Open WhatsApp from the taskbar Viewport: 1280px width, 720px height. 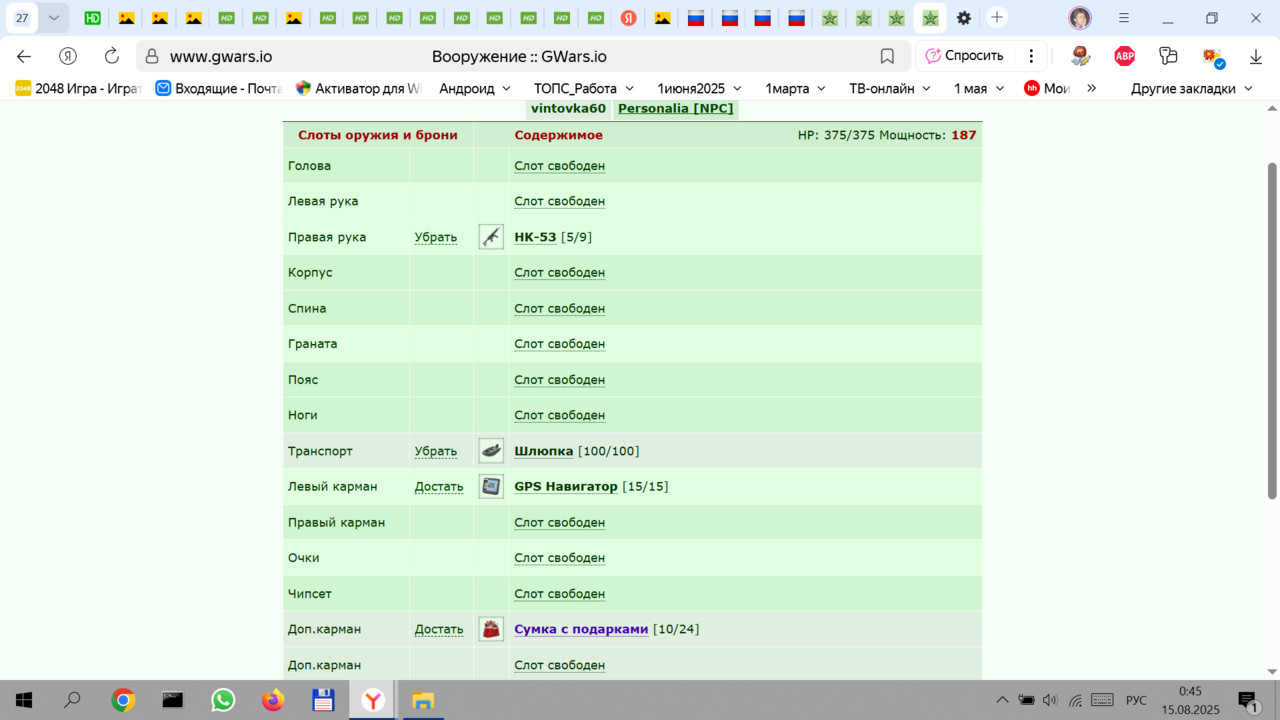[223, 700]
